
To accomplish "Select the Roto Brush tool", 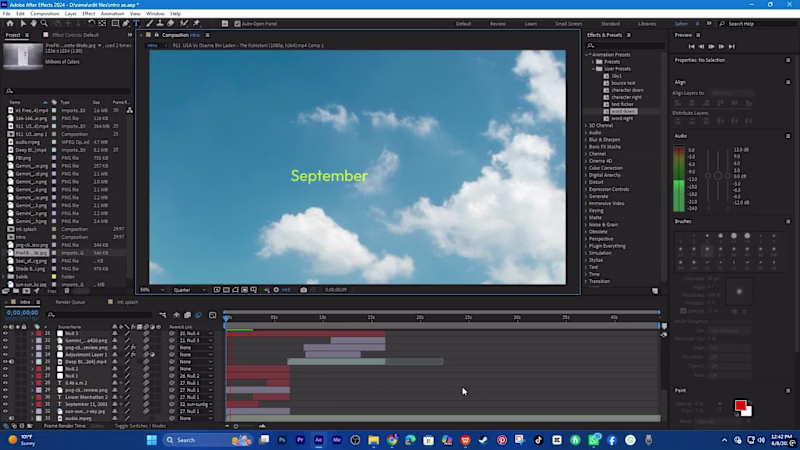I will click(184, 23).
